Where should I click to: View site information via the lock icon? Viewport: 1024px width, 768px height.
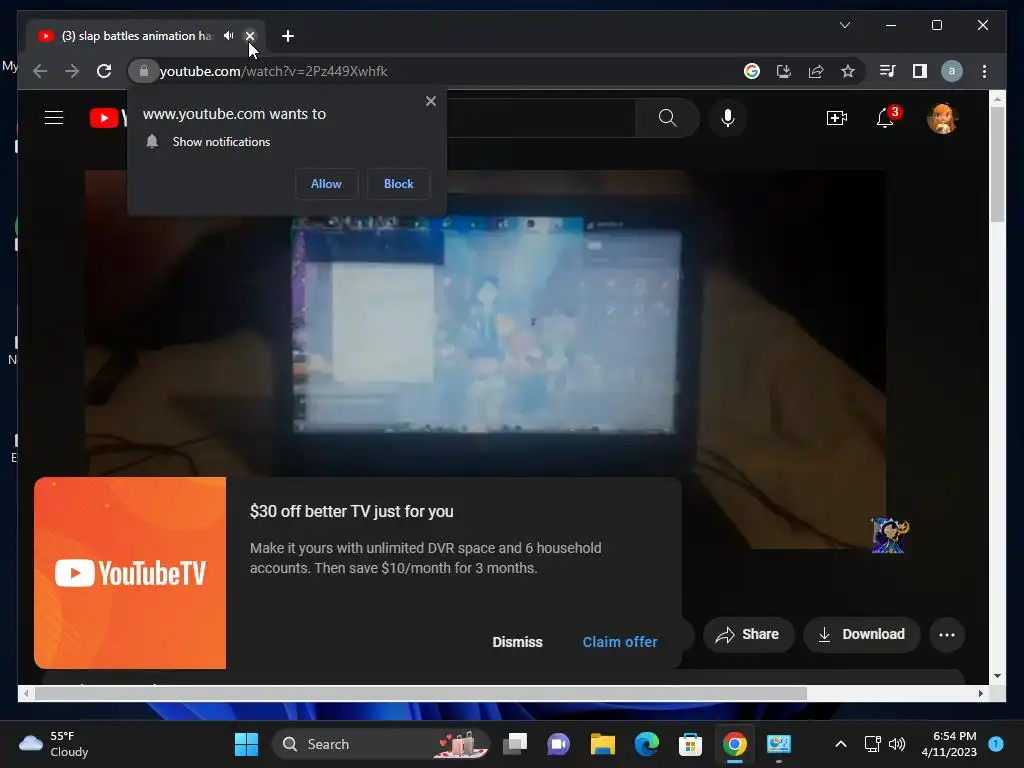point(144,71)
